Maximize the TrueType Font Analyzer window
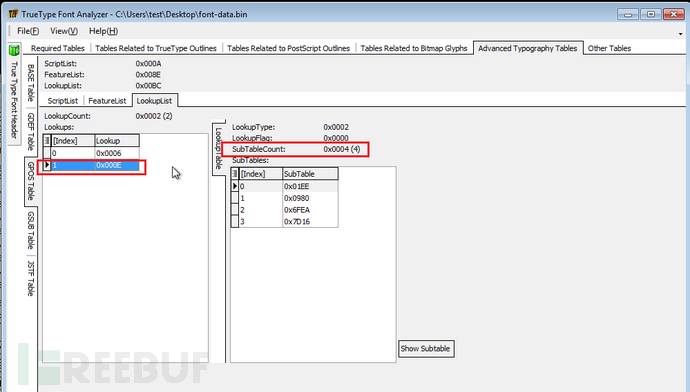 coord(651,14)
